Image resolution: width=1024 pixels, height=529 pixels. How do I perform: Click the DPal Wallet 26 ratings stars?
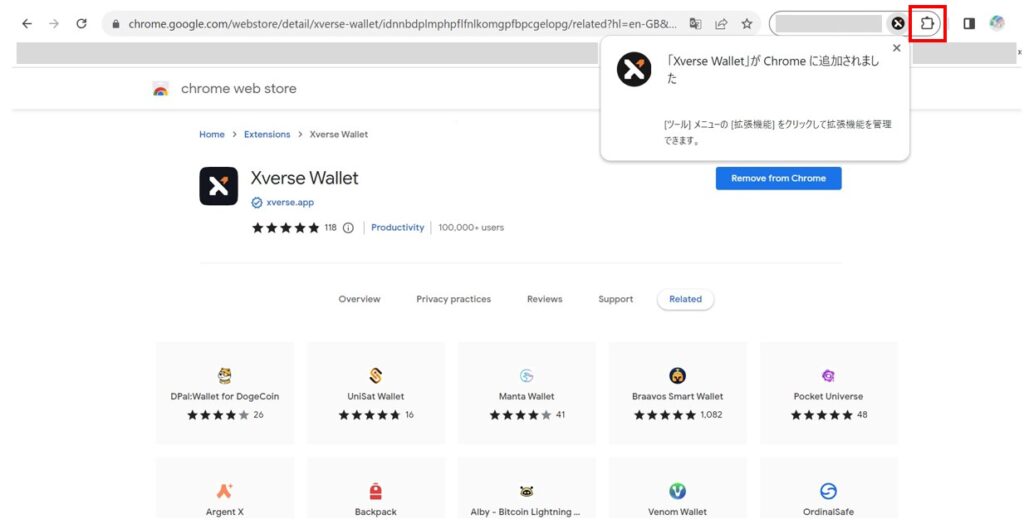[218, 415]
